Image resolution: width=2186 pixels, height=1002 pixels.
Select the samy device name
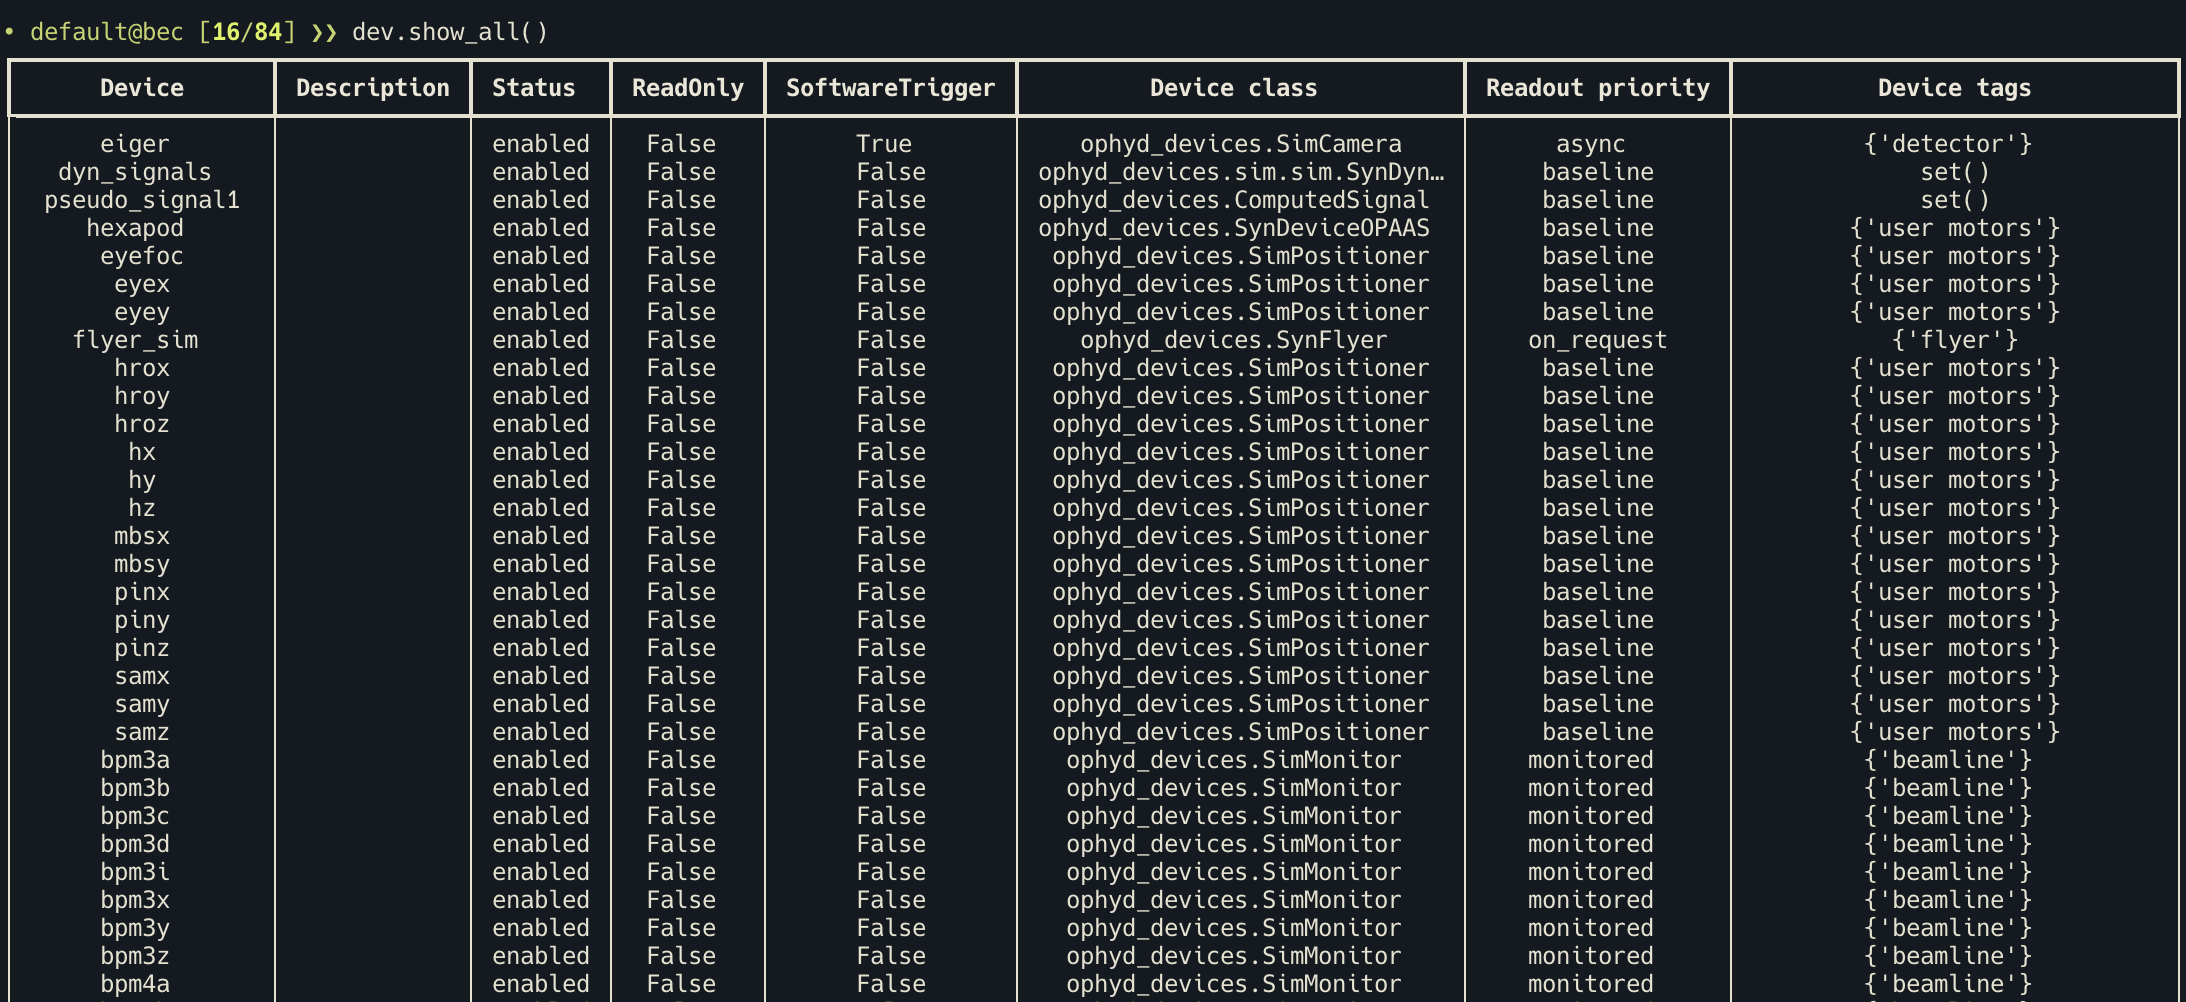(x=142, y=704)
